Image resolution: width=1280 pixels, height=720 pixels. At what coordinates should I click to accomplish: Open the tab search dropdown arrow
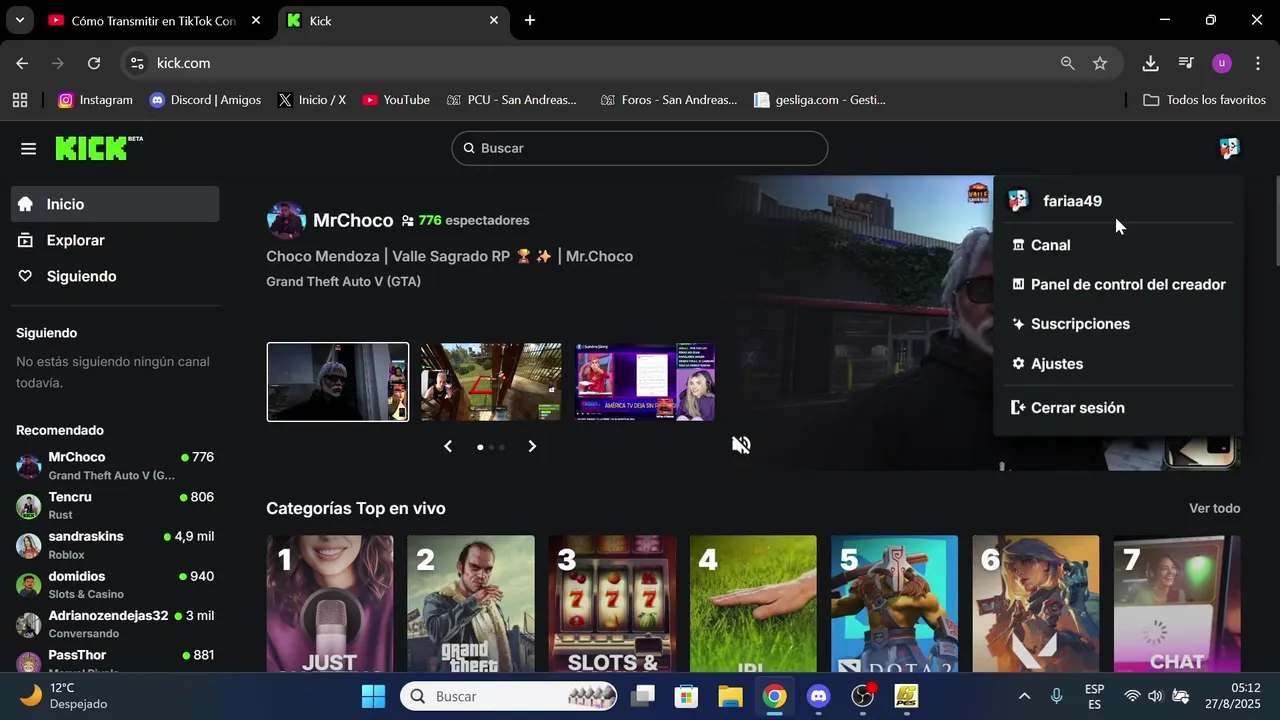[19, 20]
